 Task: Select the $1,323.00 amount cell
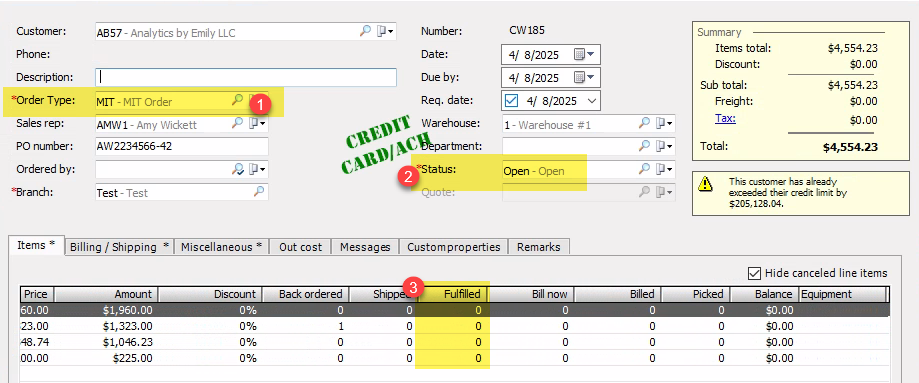(107, 326)
